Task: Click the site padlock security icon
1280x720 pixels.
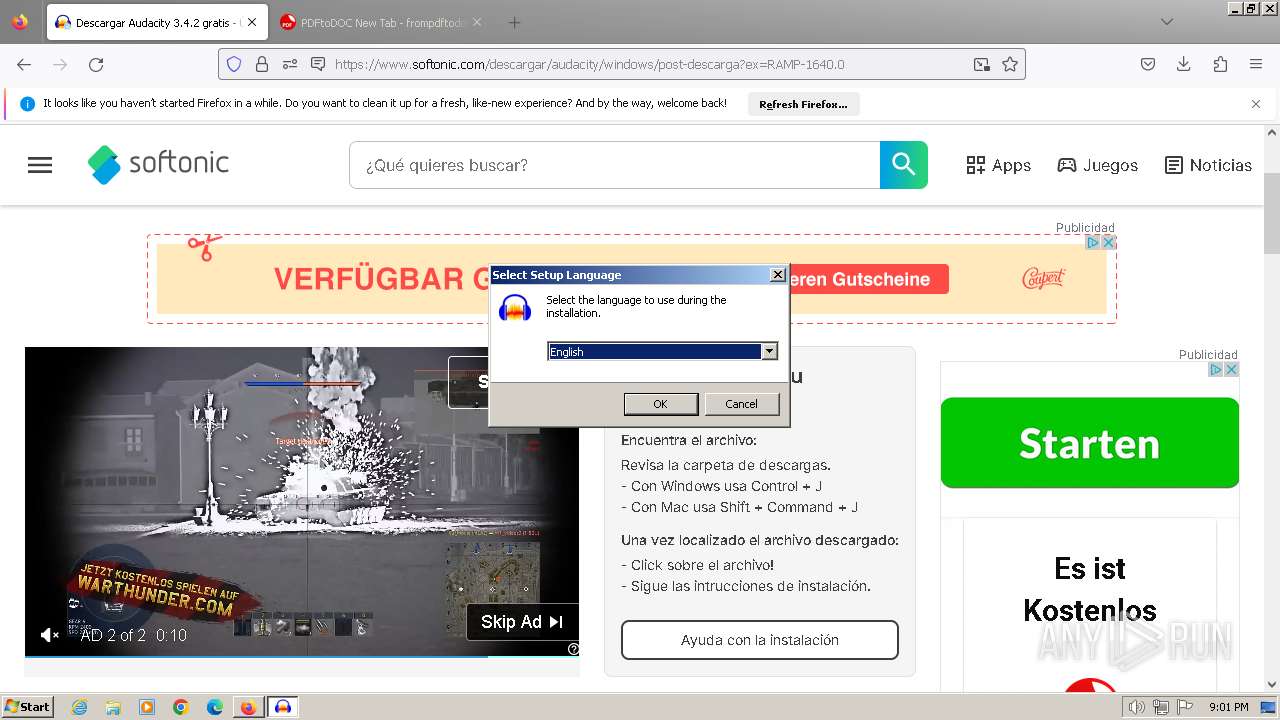Action: point(262,64)
